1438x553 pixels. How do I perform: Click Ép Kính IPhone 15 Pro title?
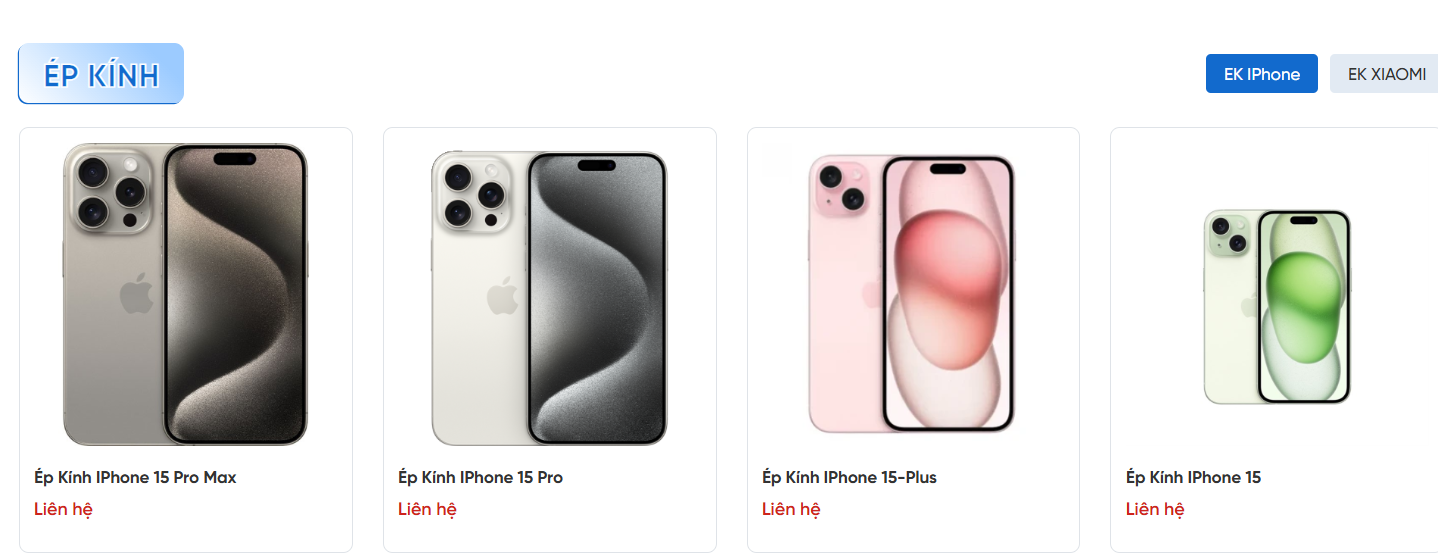tap(480, 477)
